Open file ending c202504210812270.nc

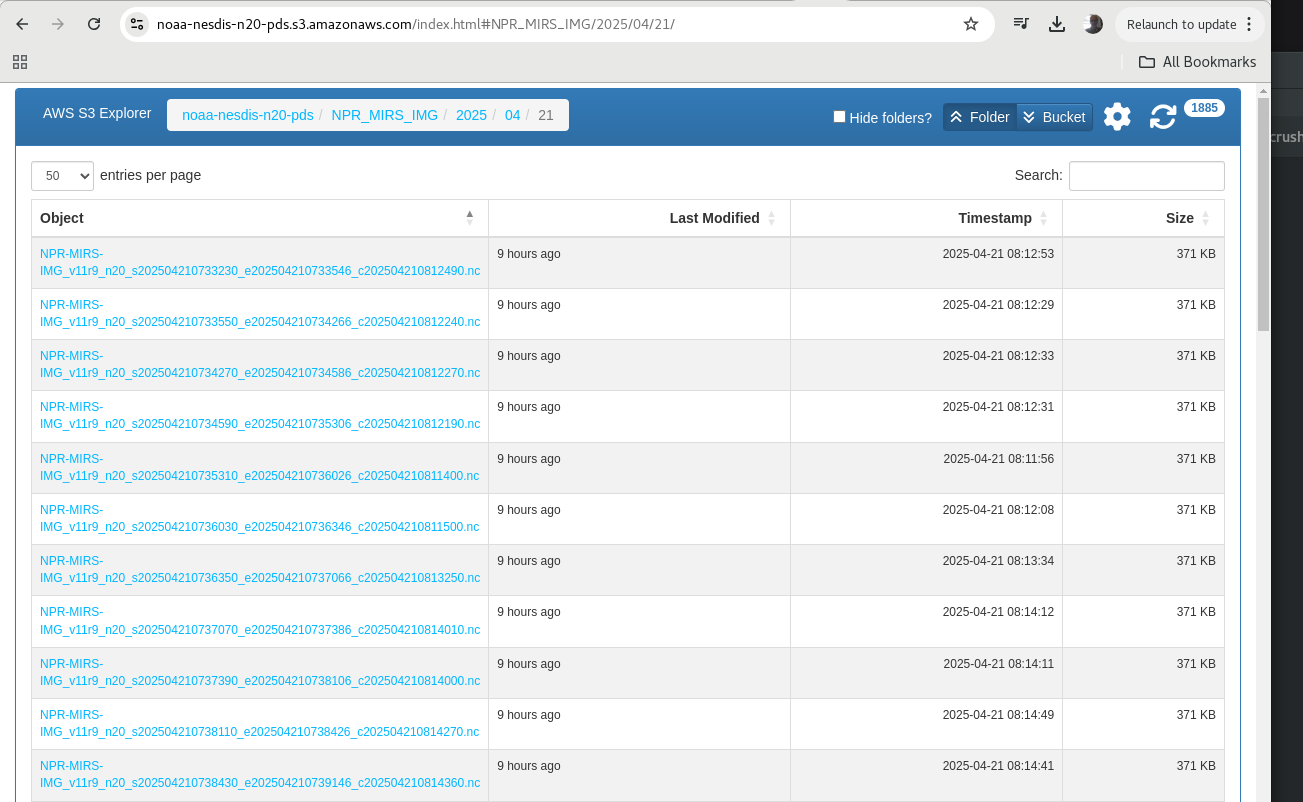coord(259,364)
